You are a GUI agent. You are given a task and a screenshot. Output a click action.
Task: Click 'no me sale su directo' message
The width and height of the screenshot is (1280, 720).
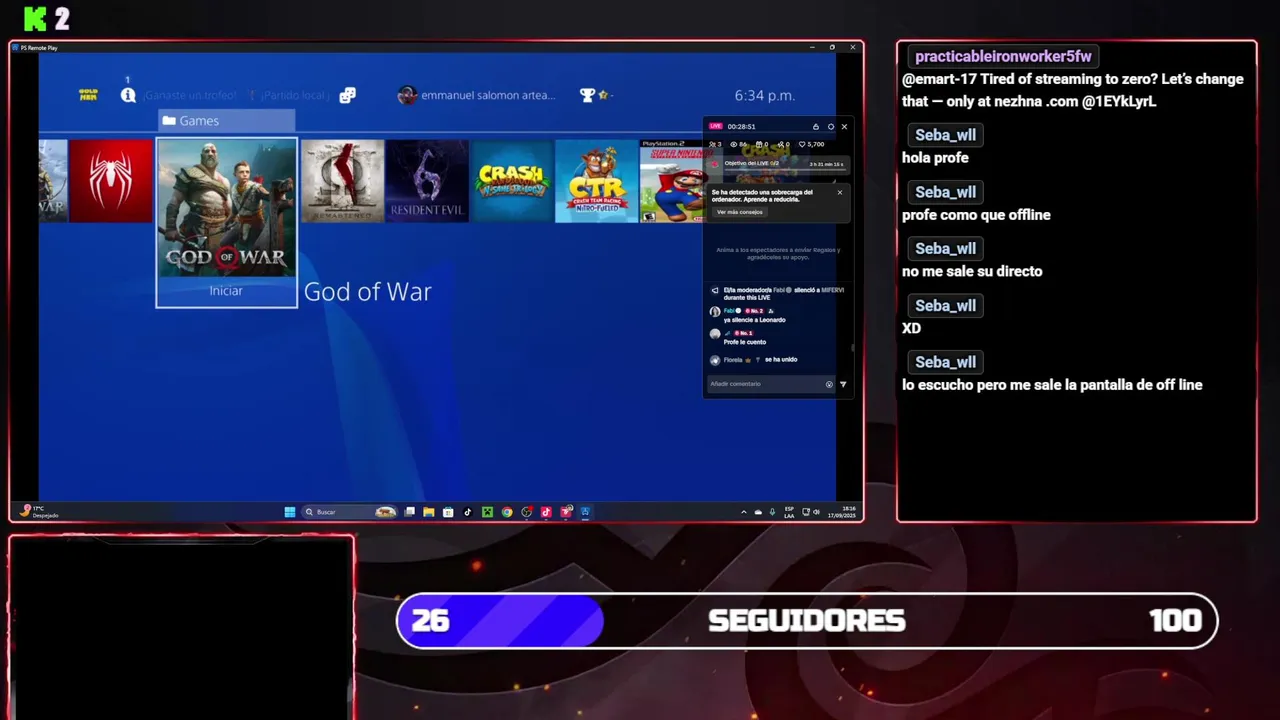pos(972,271)
